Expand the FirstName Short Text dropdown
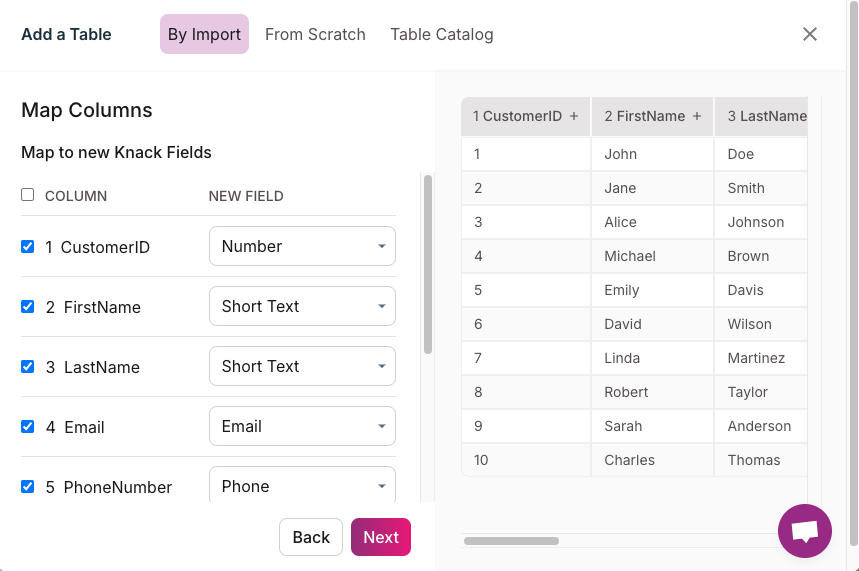This screenshot has height=571, width=859. [x=302, y=306]
